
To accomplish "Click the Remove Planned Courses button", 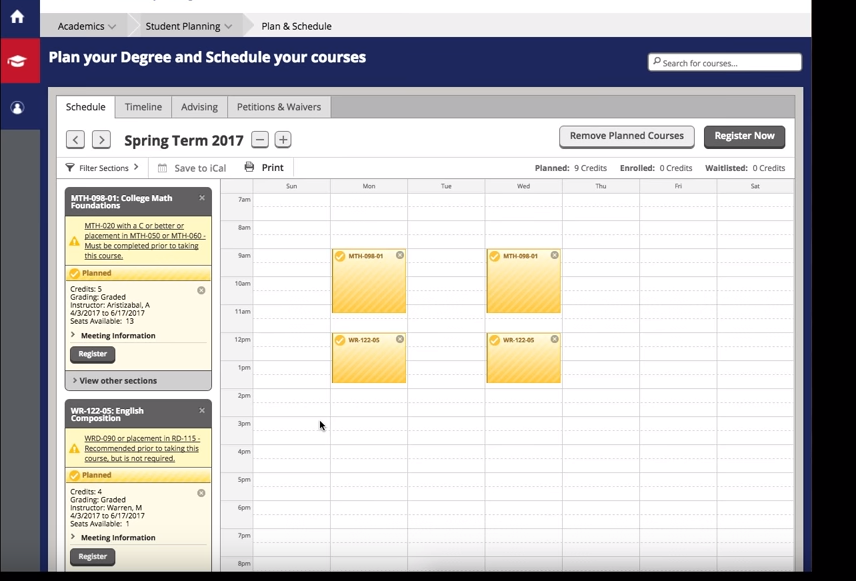I will click(x=626, y=136).
